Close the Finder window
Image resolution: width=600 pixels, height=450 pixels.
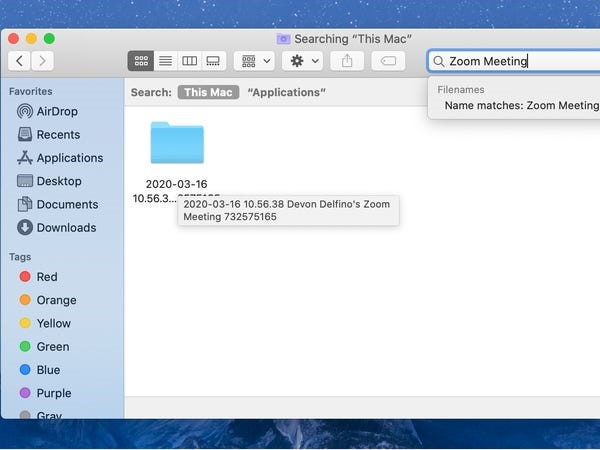point(13,39)
